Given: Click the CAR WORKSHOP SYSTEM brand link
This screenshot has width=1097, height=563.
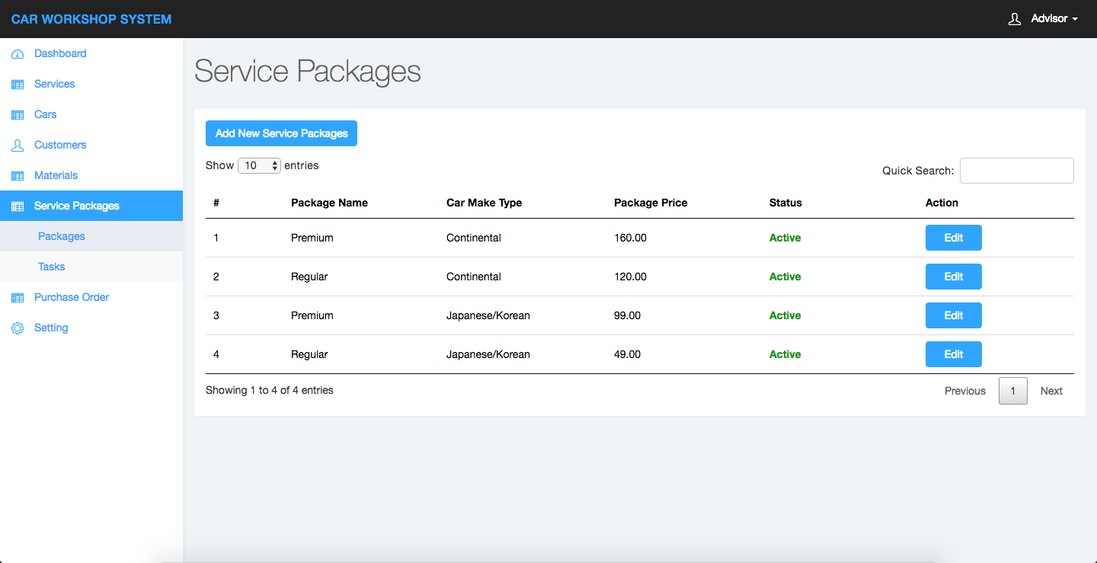Looking at the screenshot, I should (91, 19).
